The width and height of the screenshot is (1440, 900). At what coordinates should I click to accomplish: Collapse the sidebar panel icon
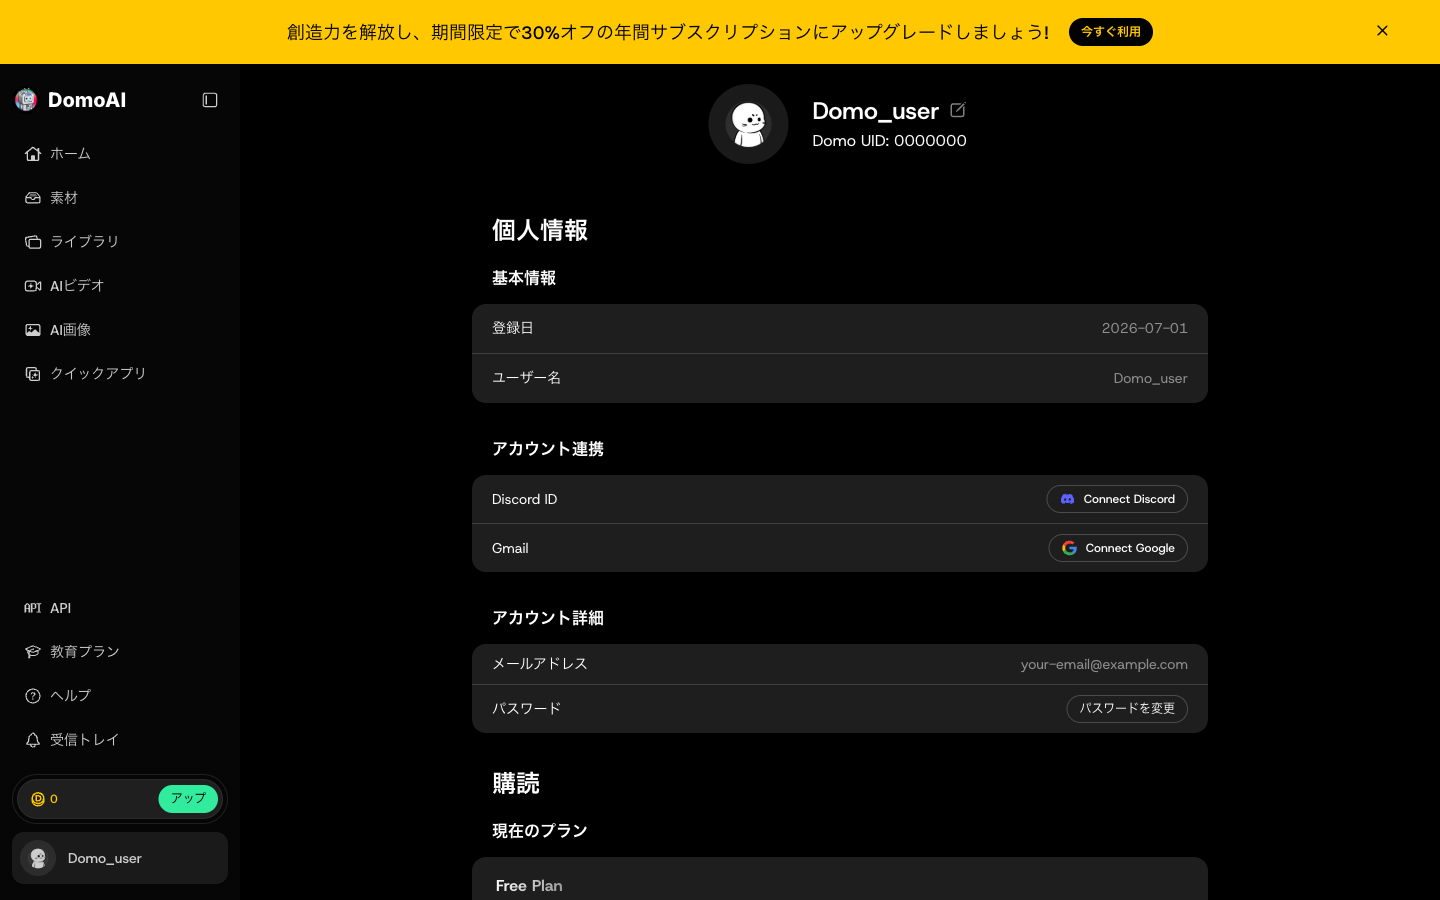pyautogui.click(x=210, y=100)
